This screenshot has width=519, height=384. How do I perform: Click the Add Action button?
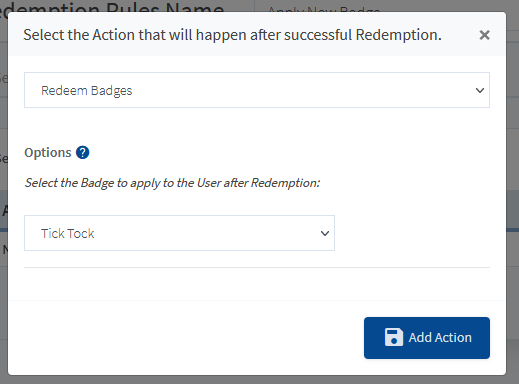click(x=427, y=338)
